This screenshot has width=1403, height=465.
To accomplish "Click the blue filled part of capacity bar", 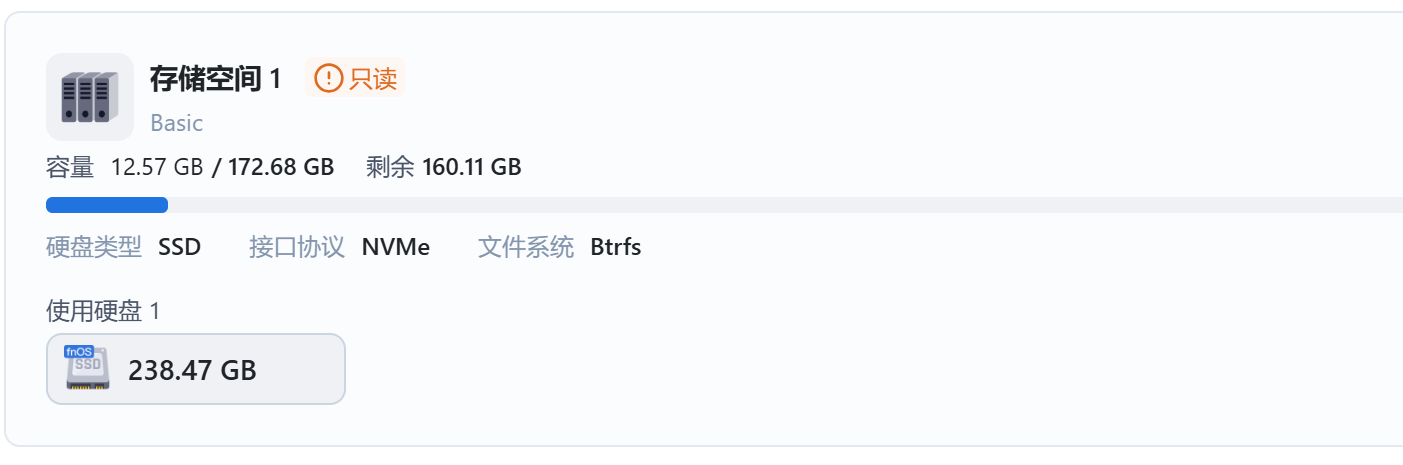I will (107, 205).
